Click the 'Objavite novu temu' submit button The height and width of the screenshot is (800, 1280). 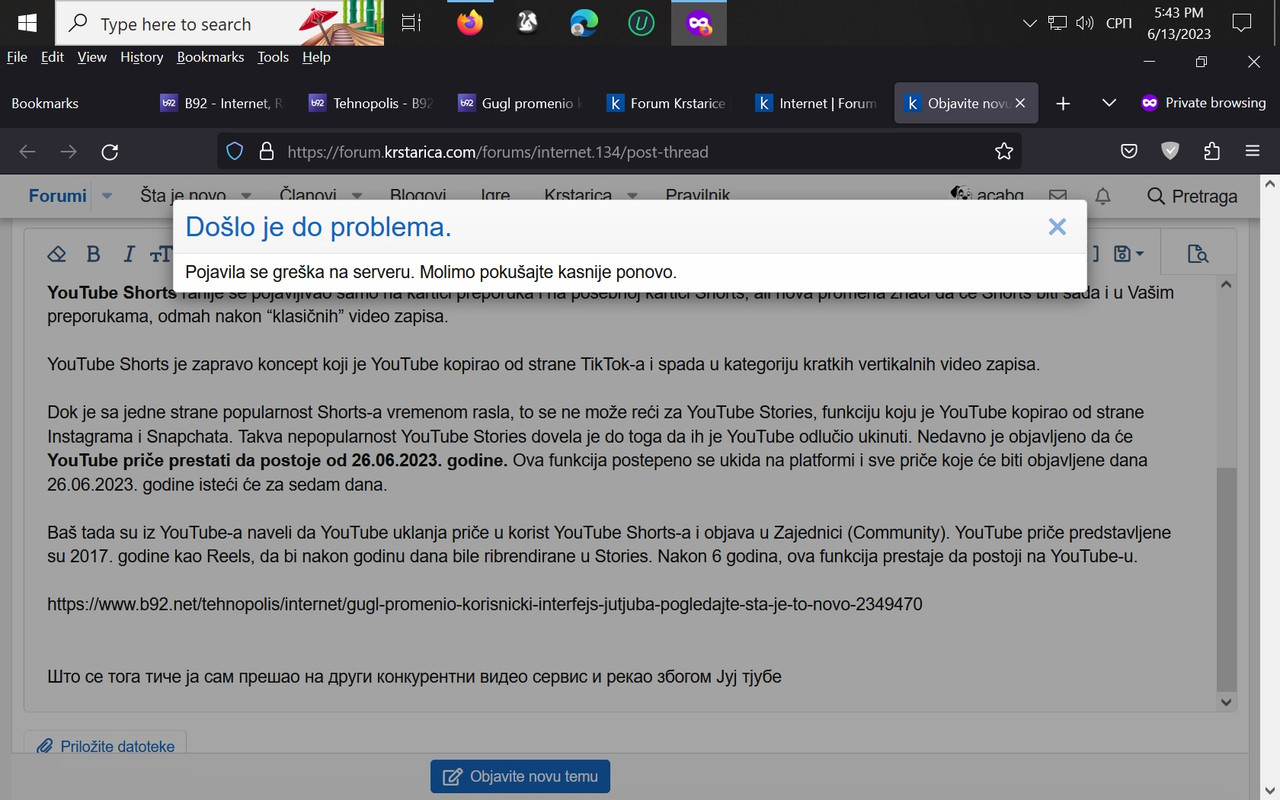pos(520,776)
